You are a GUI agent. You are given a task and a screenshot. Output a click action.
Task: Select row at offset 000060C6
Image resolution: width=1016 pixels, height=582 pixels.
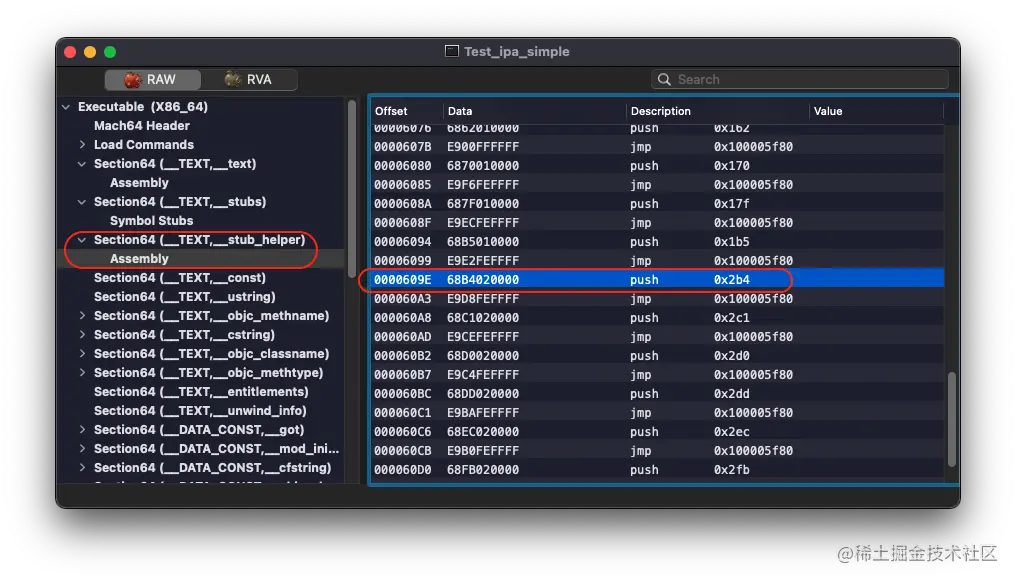[657, 432]
